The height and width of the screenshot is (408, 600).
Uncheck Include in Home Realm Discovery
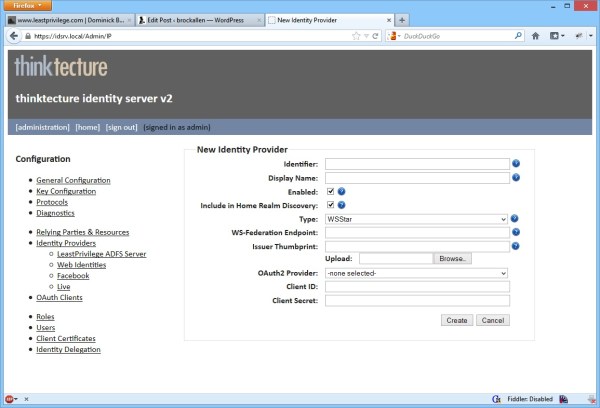pos(330,205)
